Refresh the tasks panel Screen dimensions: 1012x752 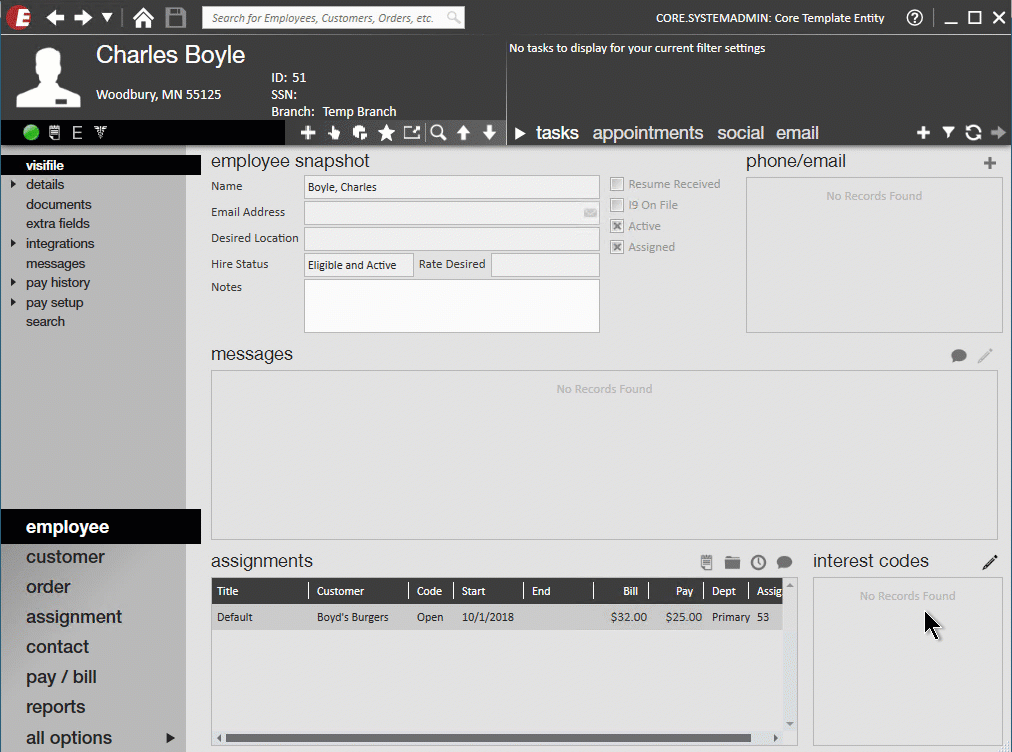tap(973, 133)
